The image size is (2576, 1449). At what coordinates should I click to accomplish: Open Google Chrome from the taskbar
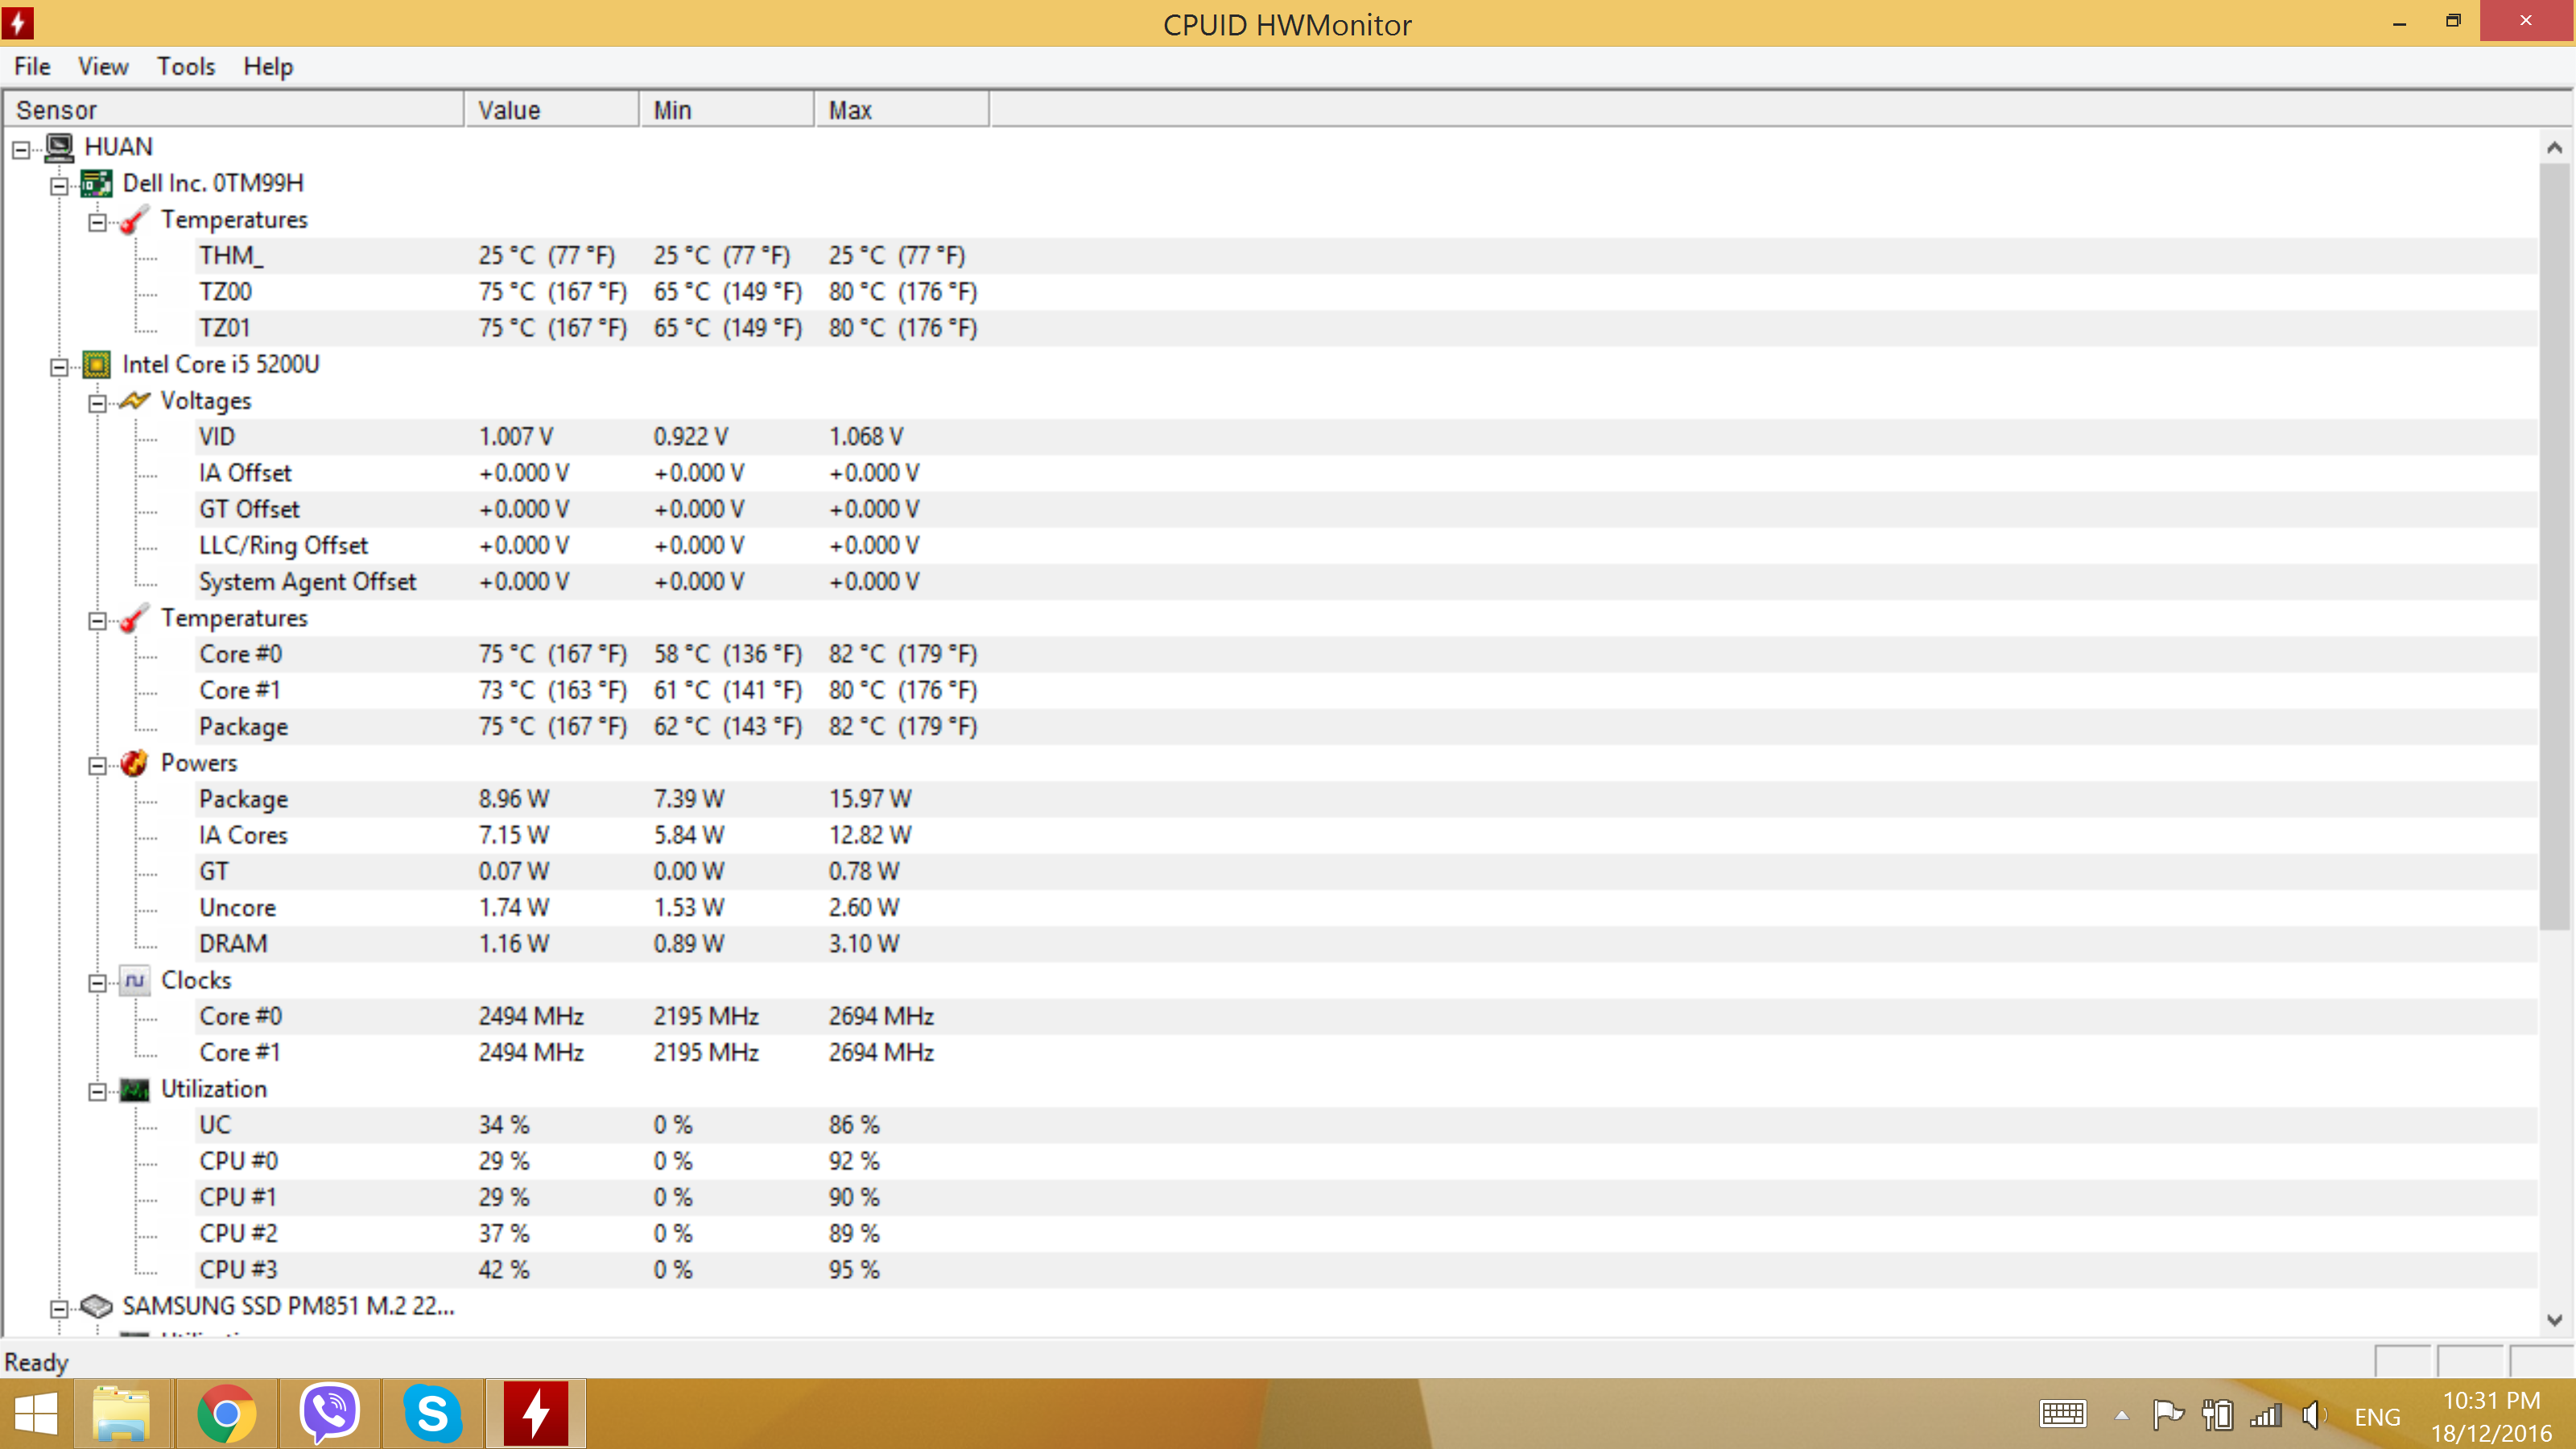tap(226, 1414)
